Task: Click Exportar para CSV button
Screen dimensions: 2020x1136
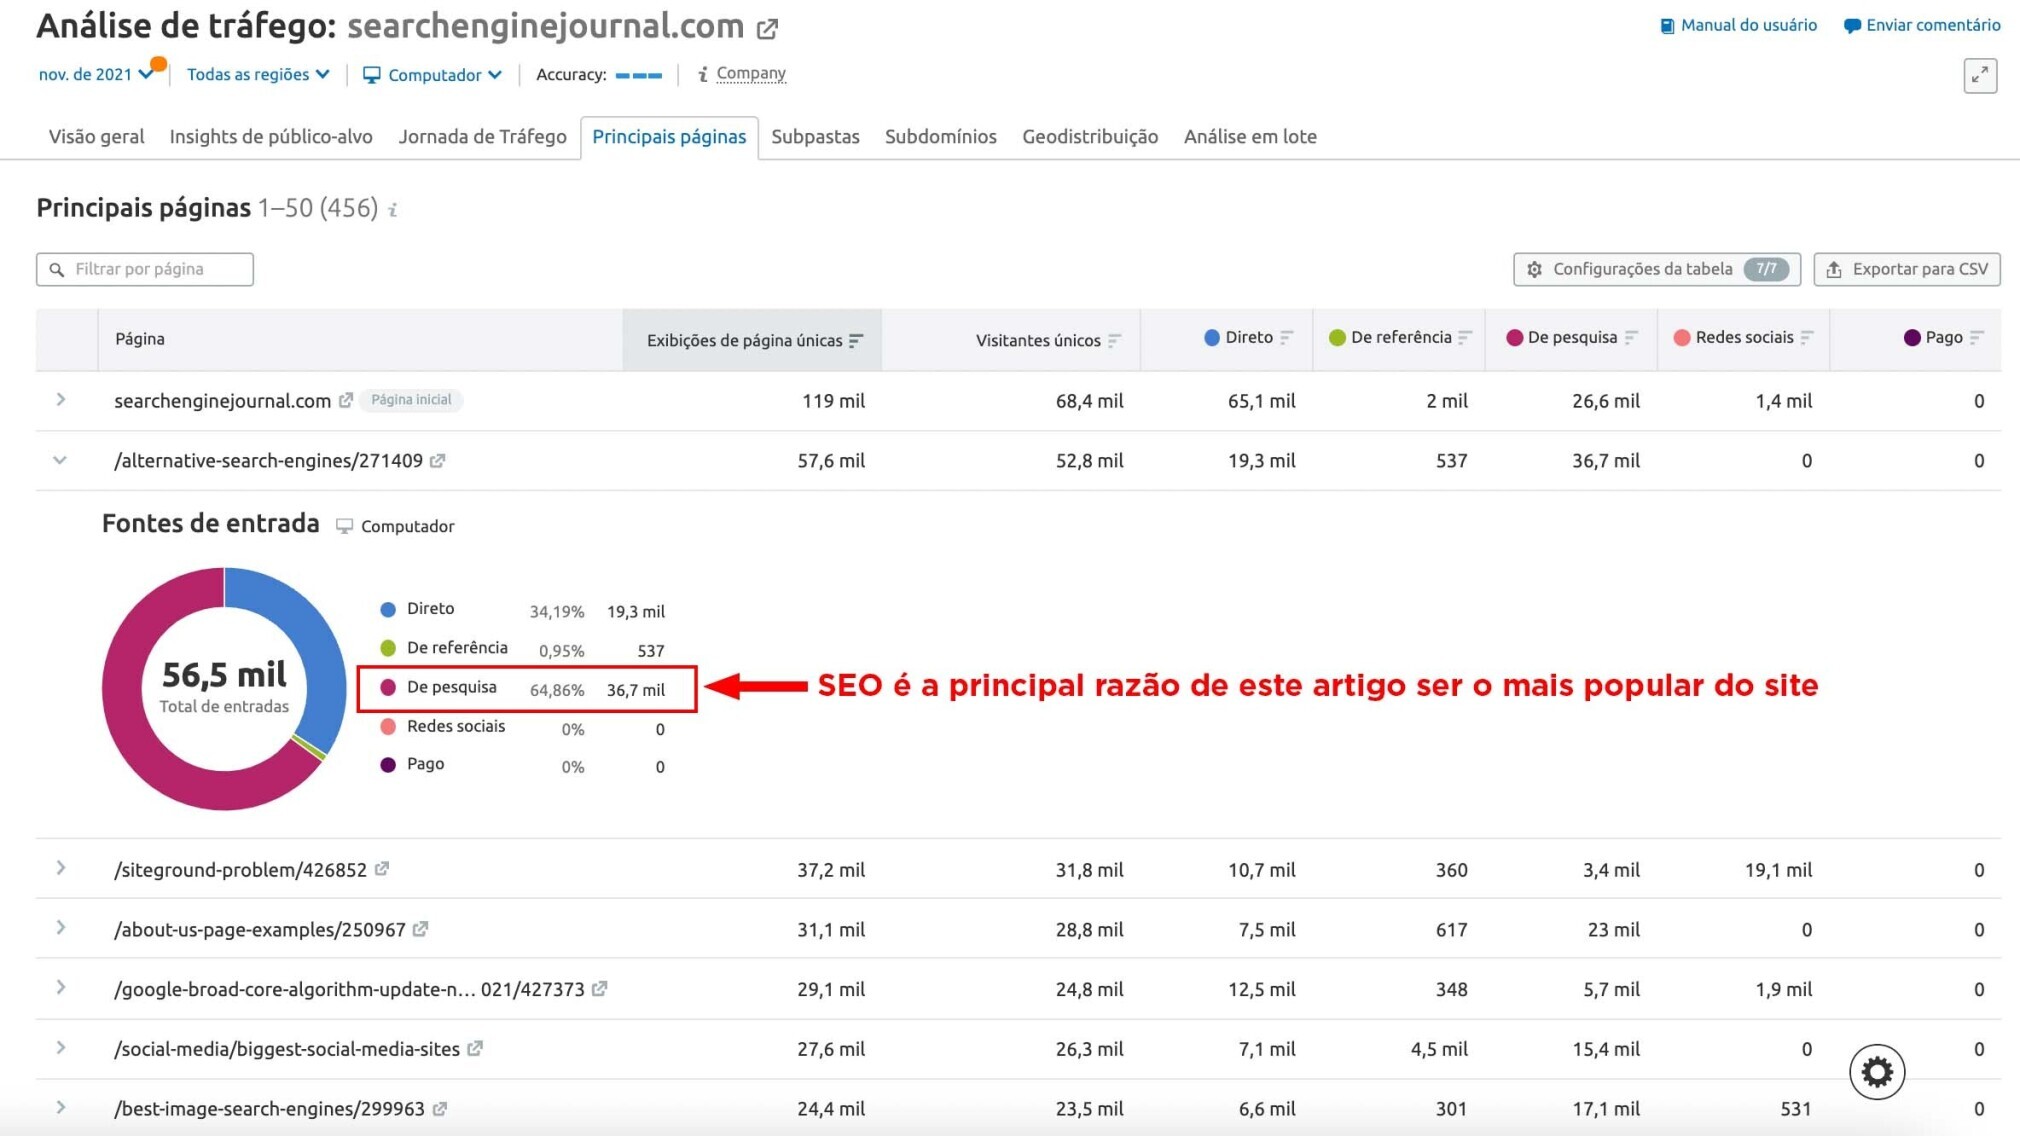Action: tap(1907, 269)
